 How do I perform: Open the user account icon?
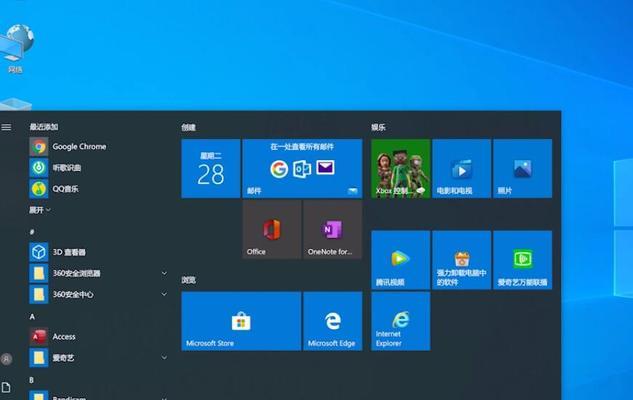coord(6,359)
